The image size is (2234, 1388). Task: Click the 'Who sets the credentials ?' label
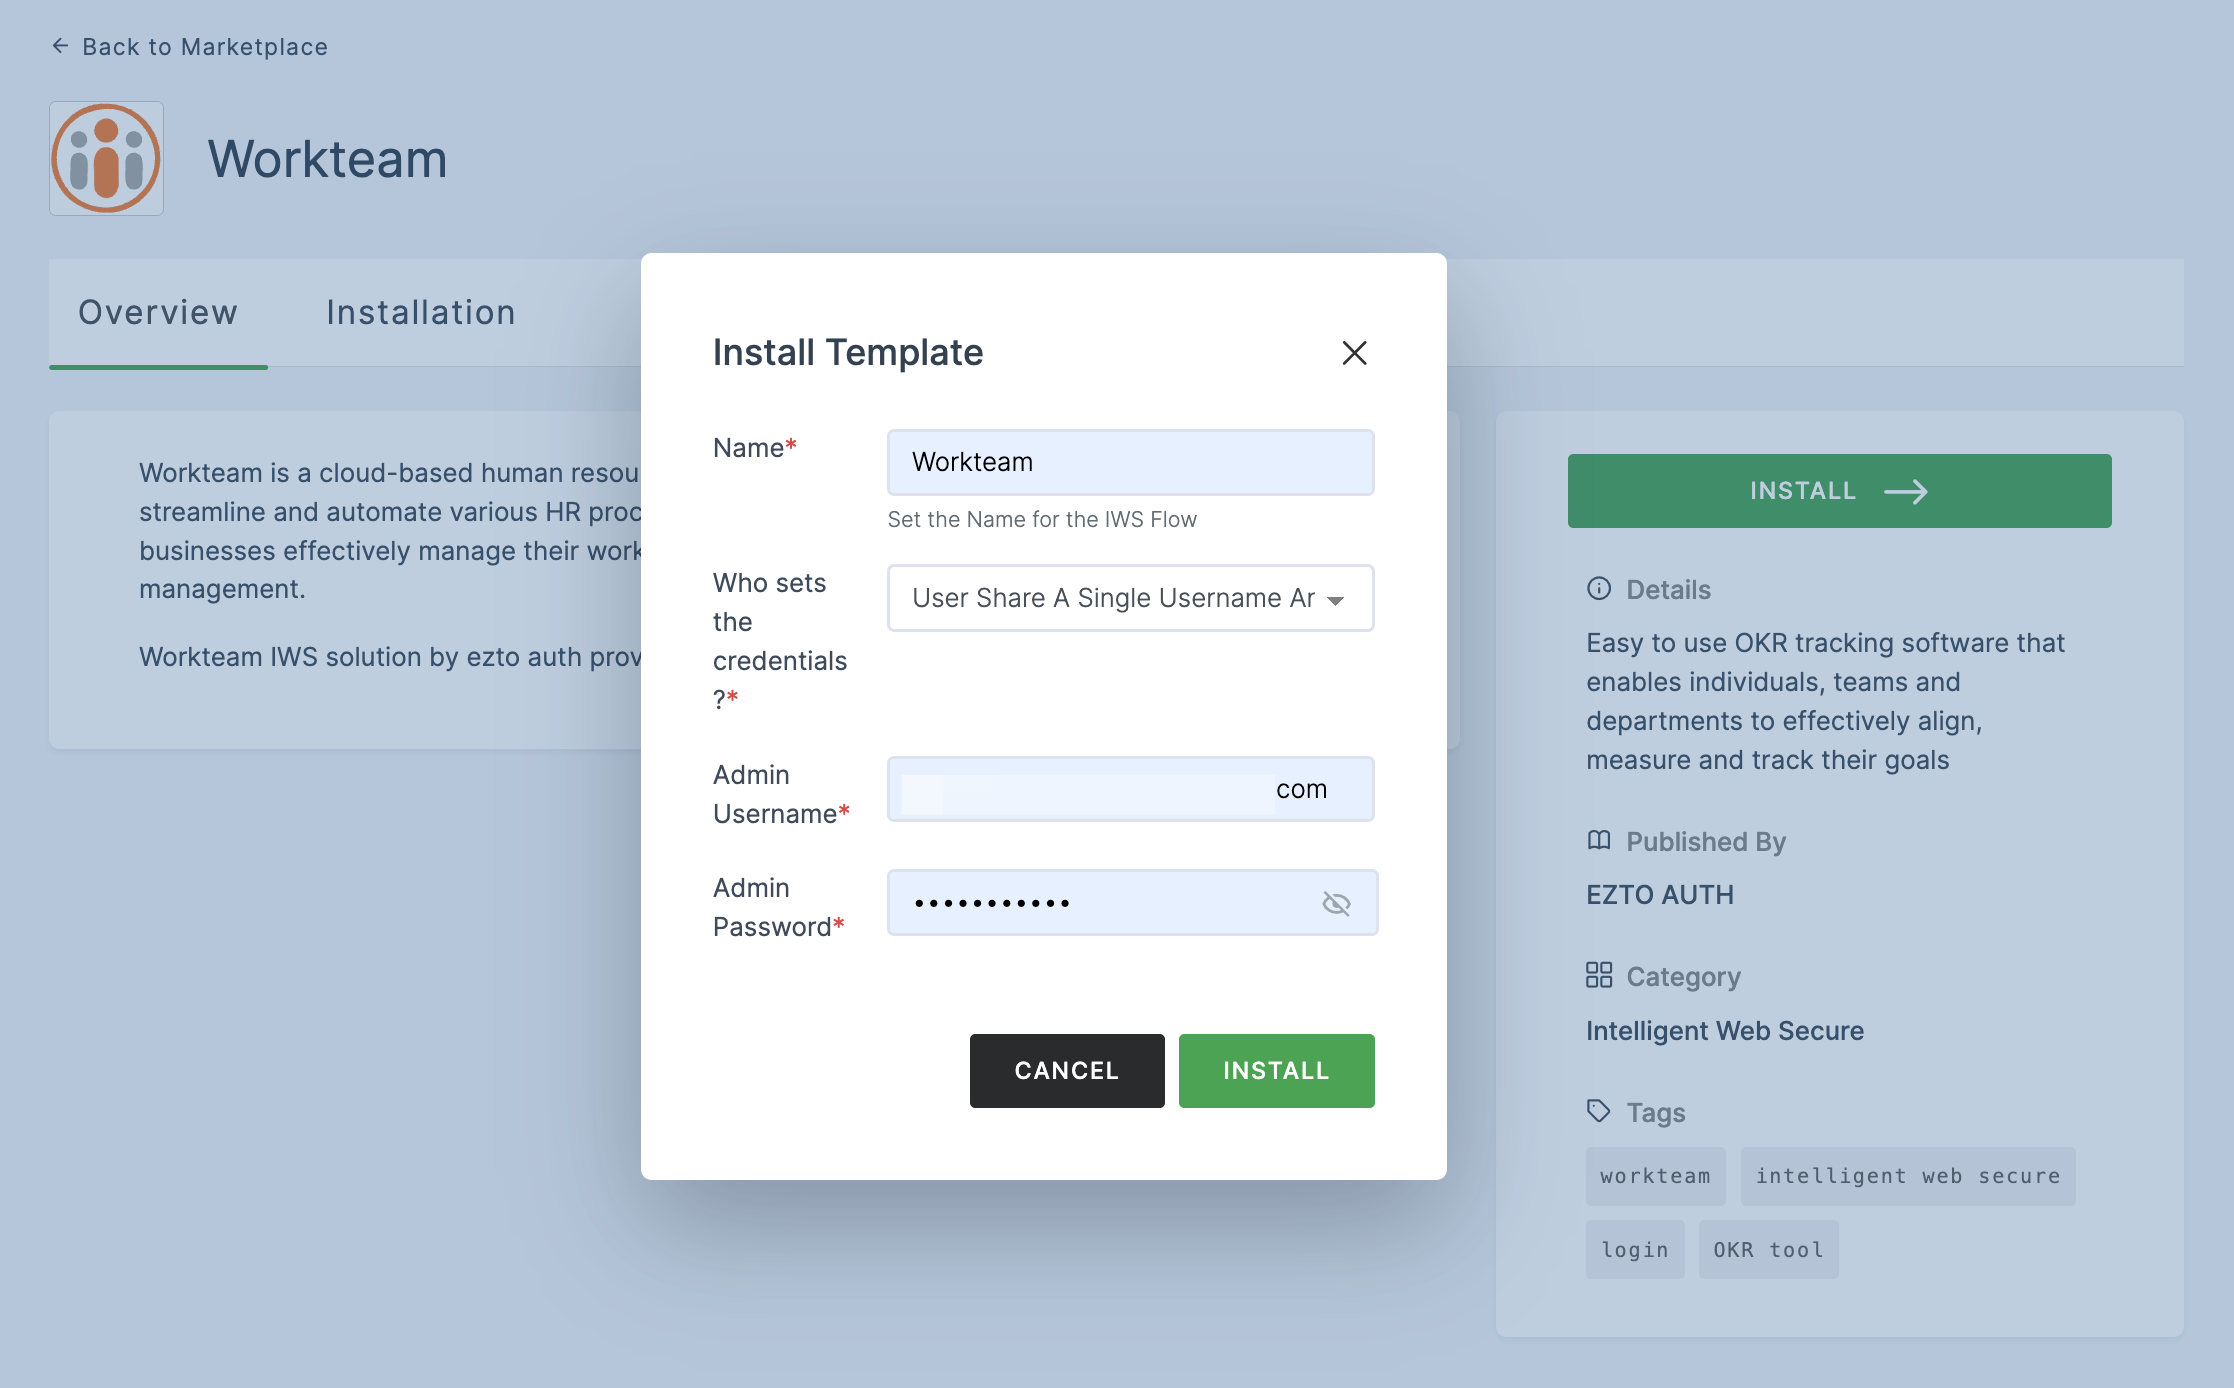point(780,641)
